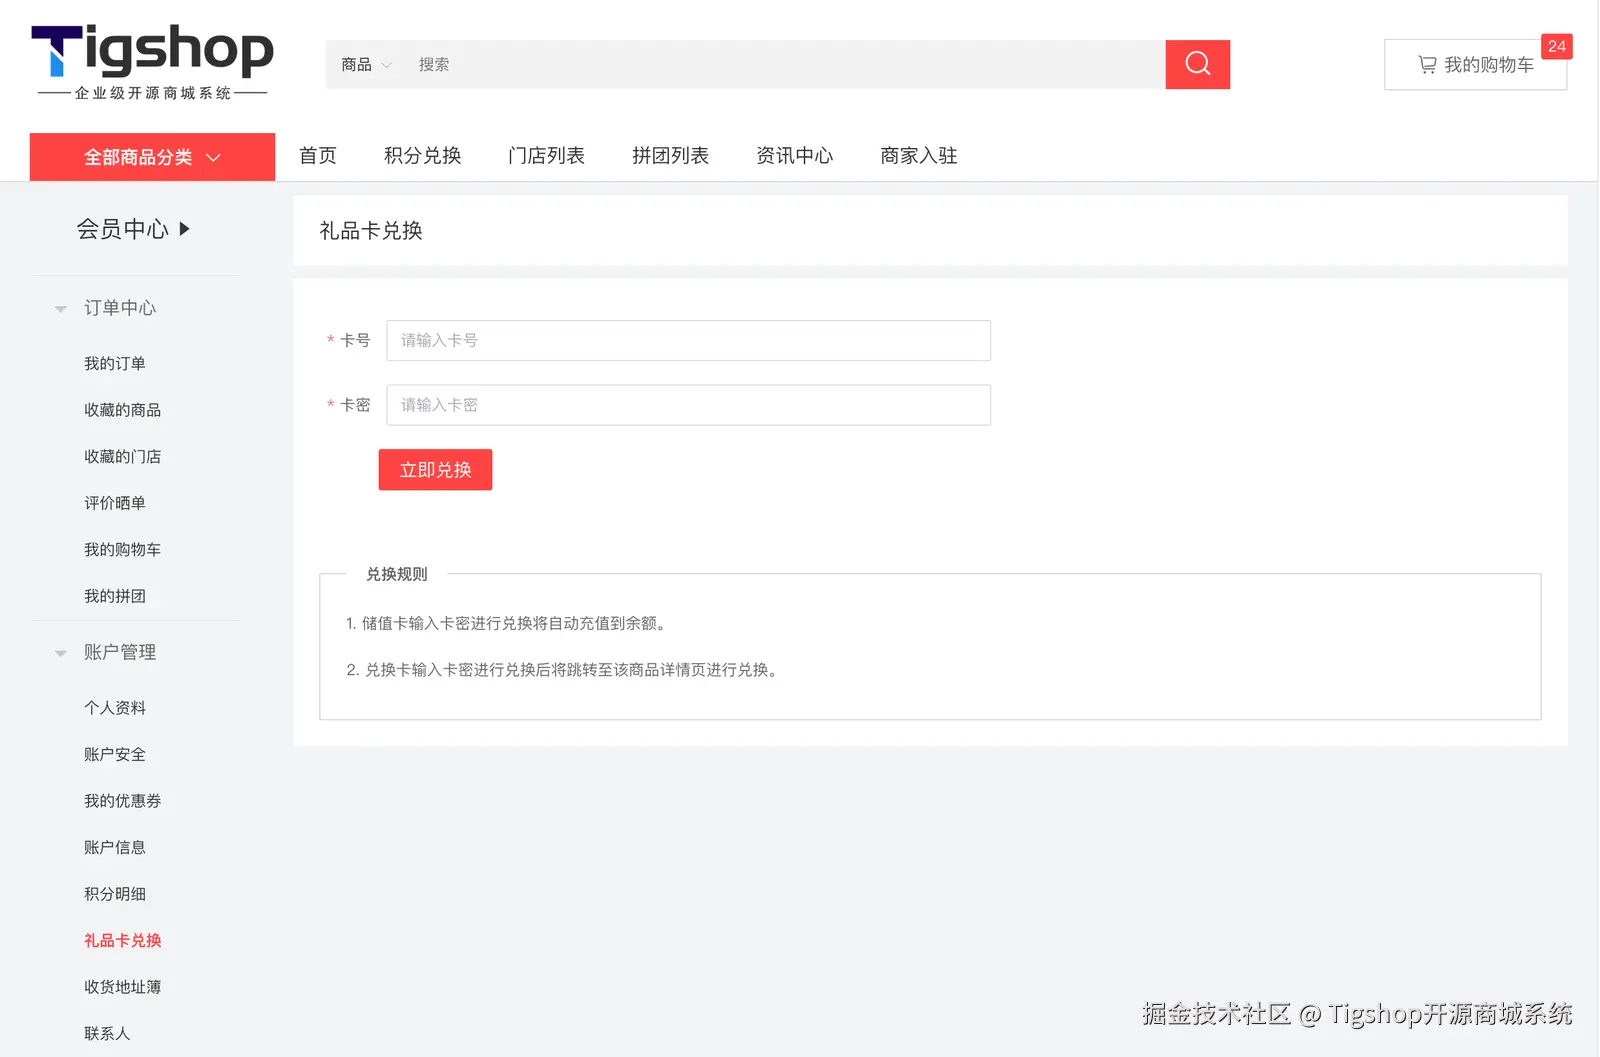Open the 门店列表 nav item
This screenshot has height=1057, width=1600.
point(546,156)
